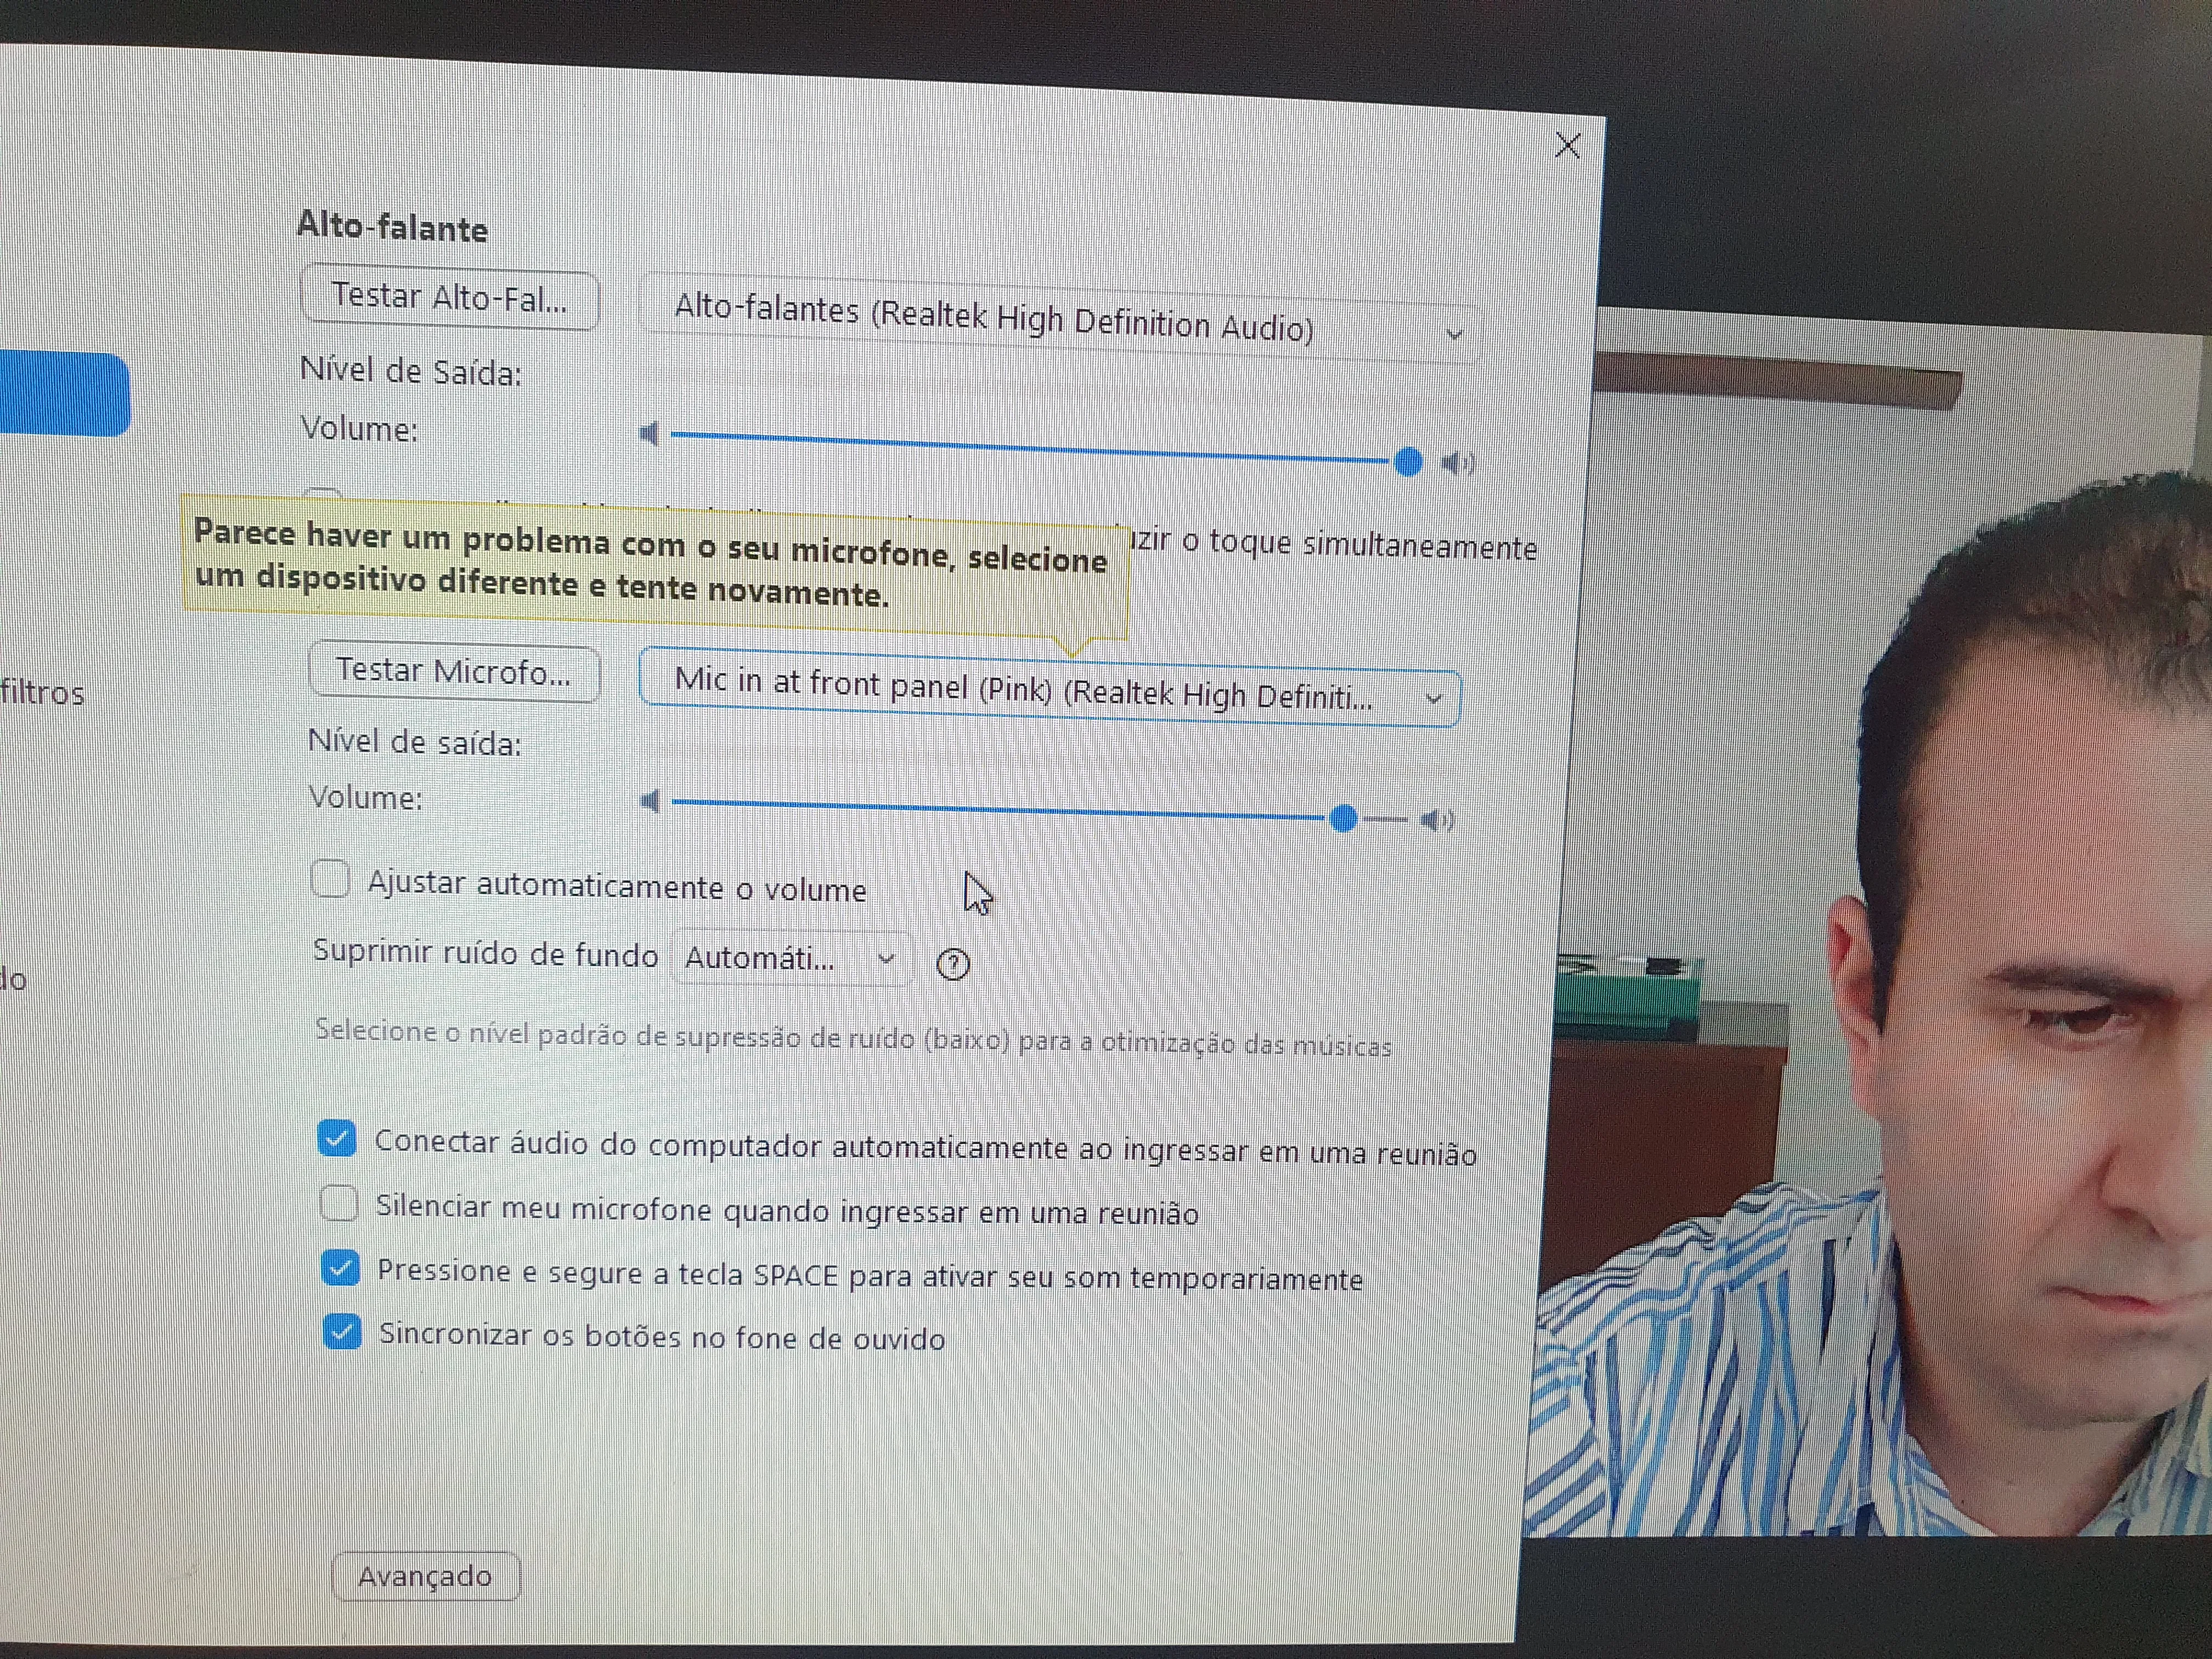
Task: Uncheck Conectar áudio do computador automaticamente
Action: tap(337, 1139)
